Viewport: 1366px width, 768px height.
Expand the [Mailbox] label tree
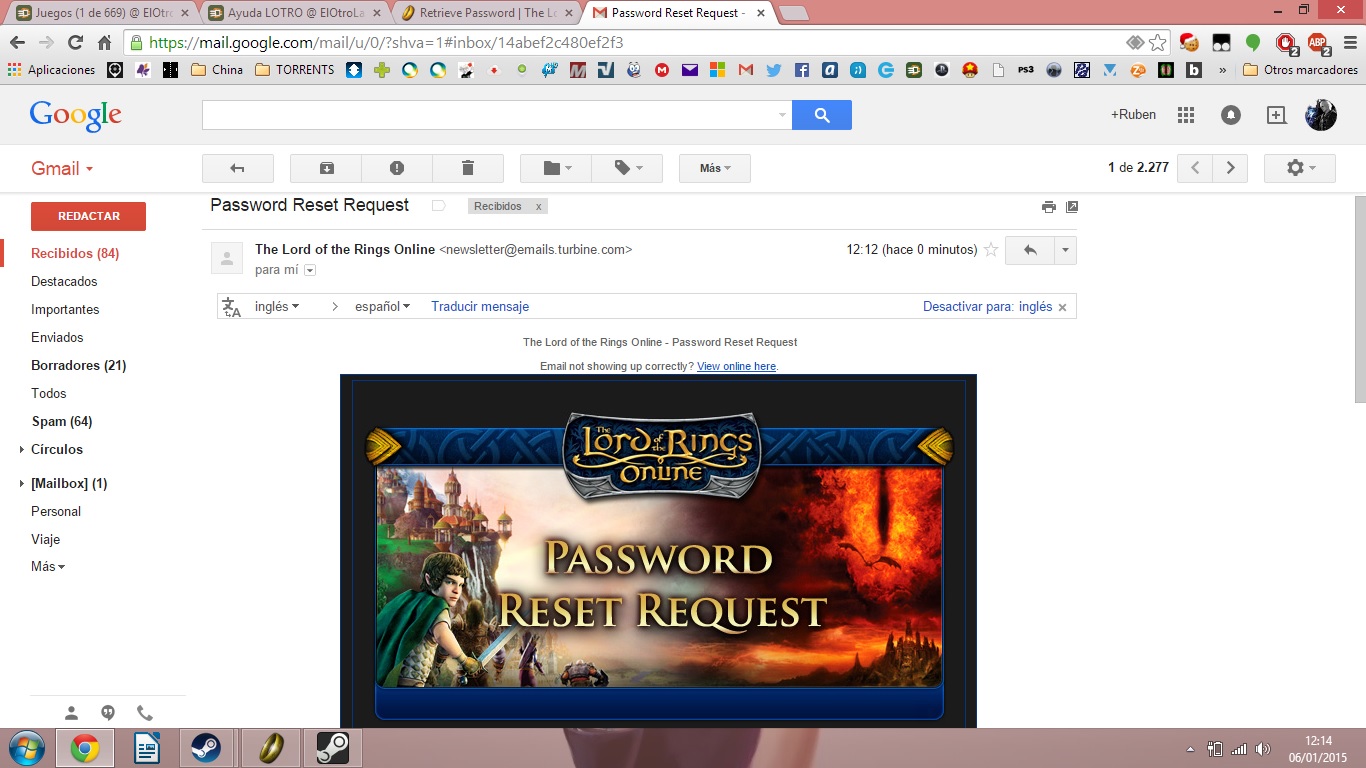[22, 484]
